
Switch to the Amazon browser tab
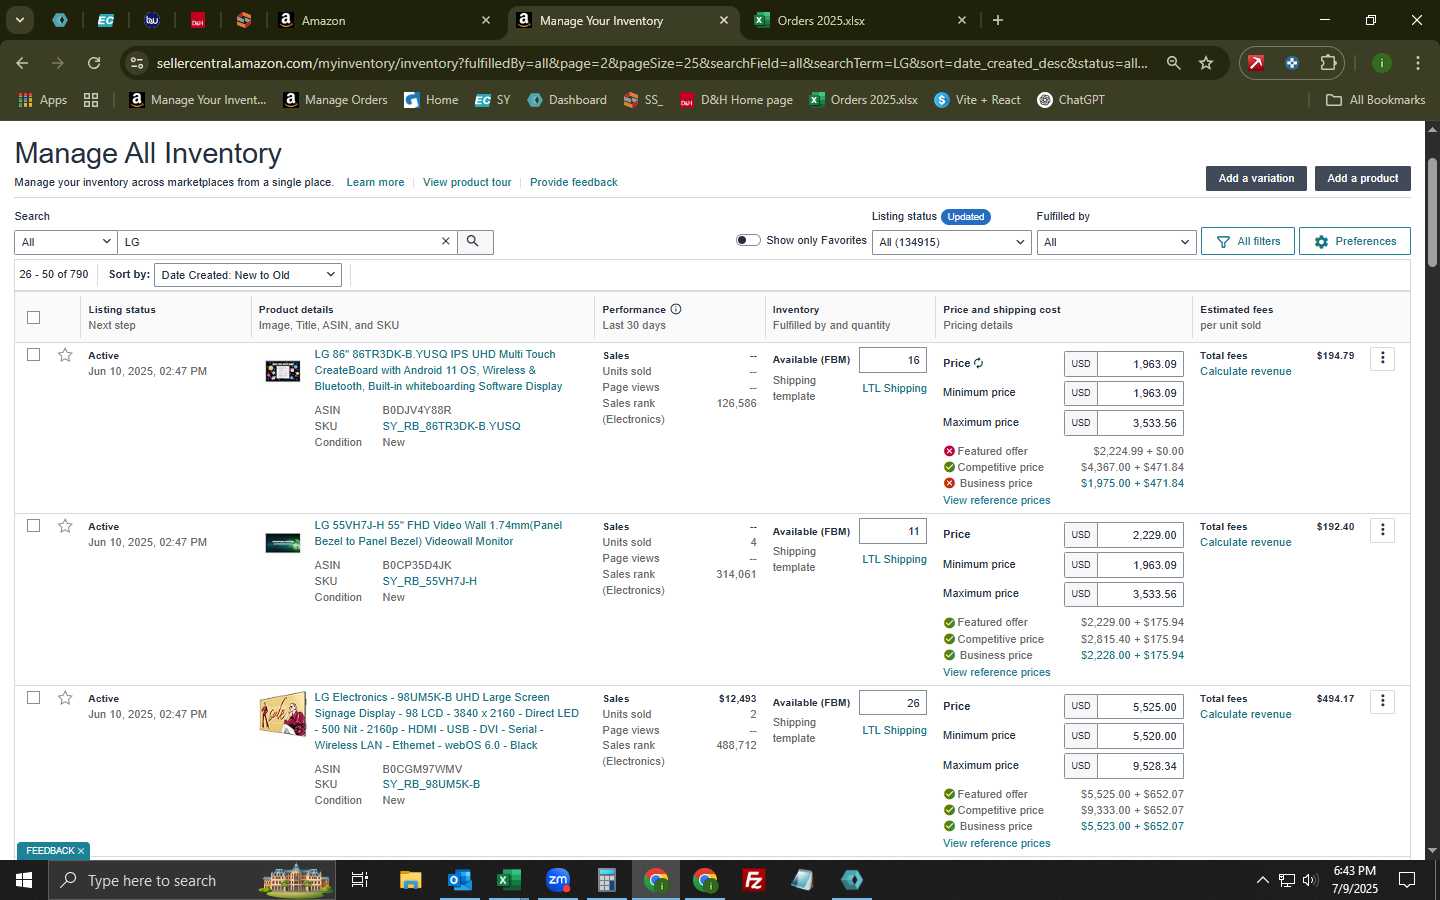tap(385, 20)
